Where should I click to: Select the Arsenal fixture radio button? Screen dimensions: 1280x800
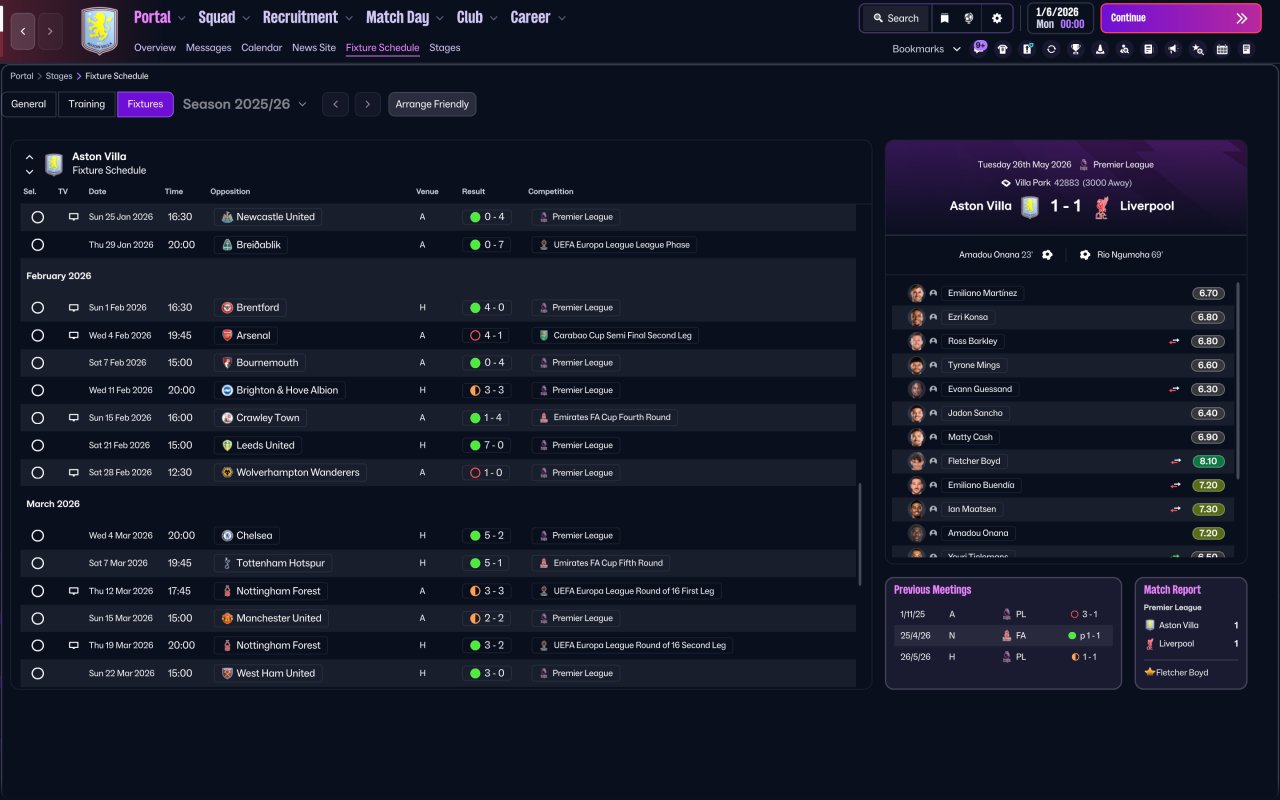37,336
